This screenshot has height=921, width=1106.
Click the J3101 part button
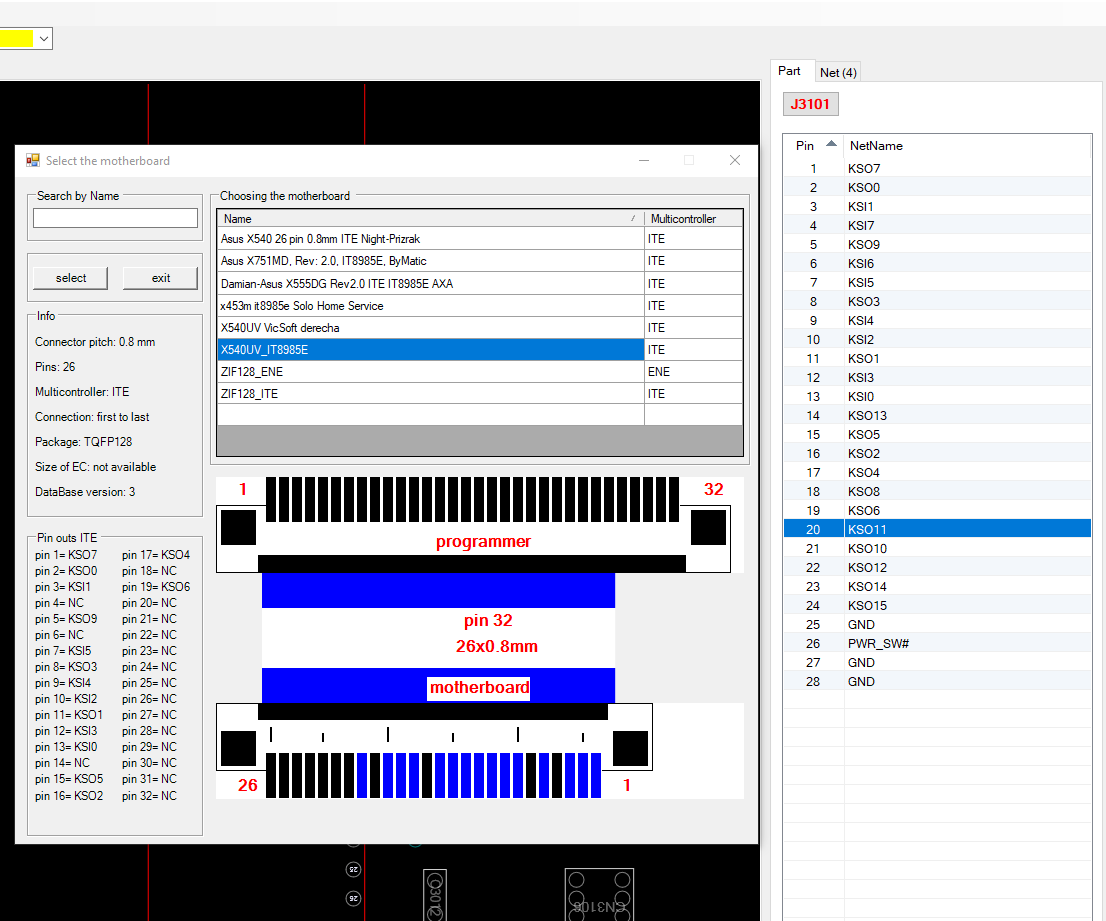tap(810, 104)
